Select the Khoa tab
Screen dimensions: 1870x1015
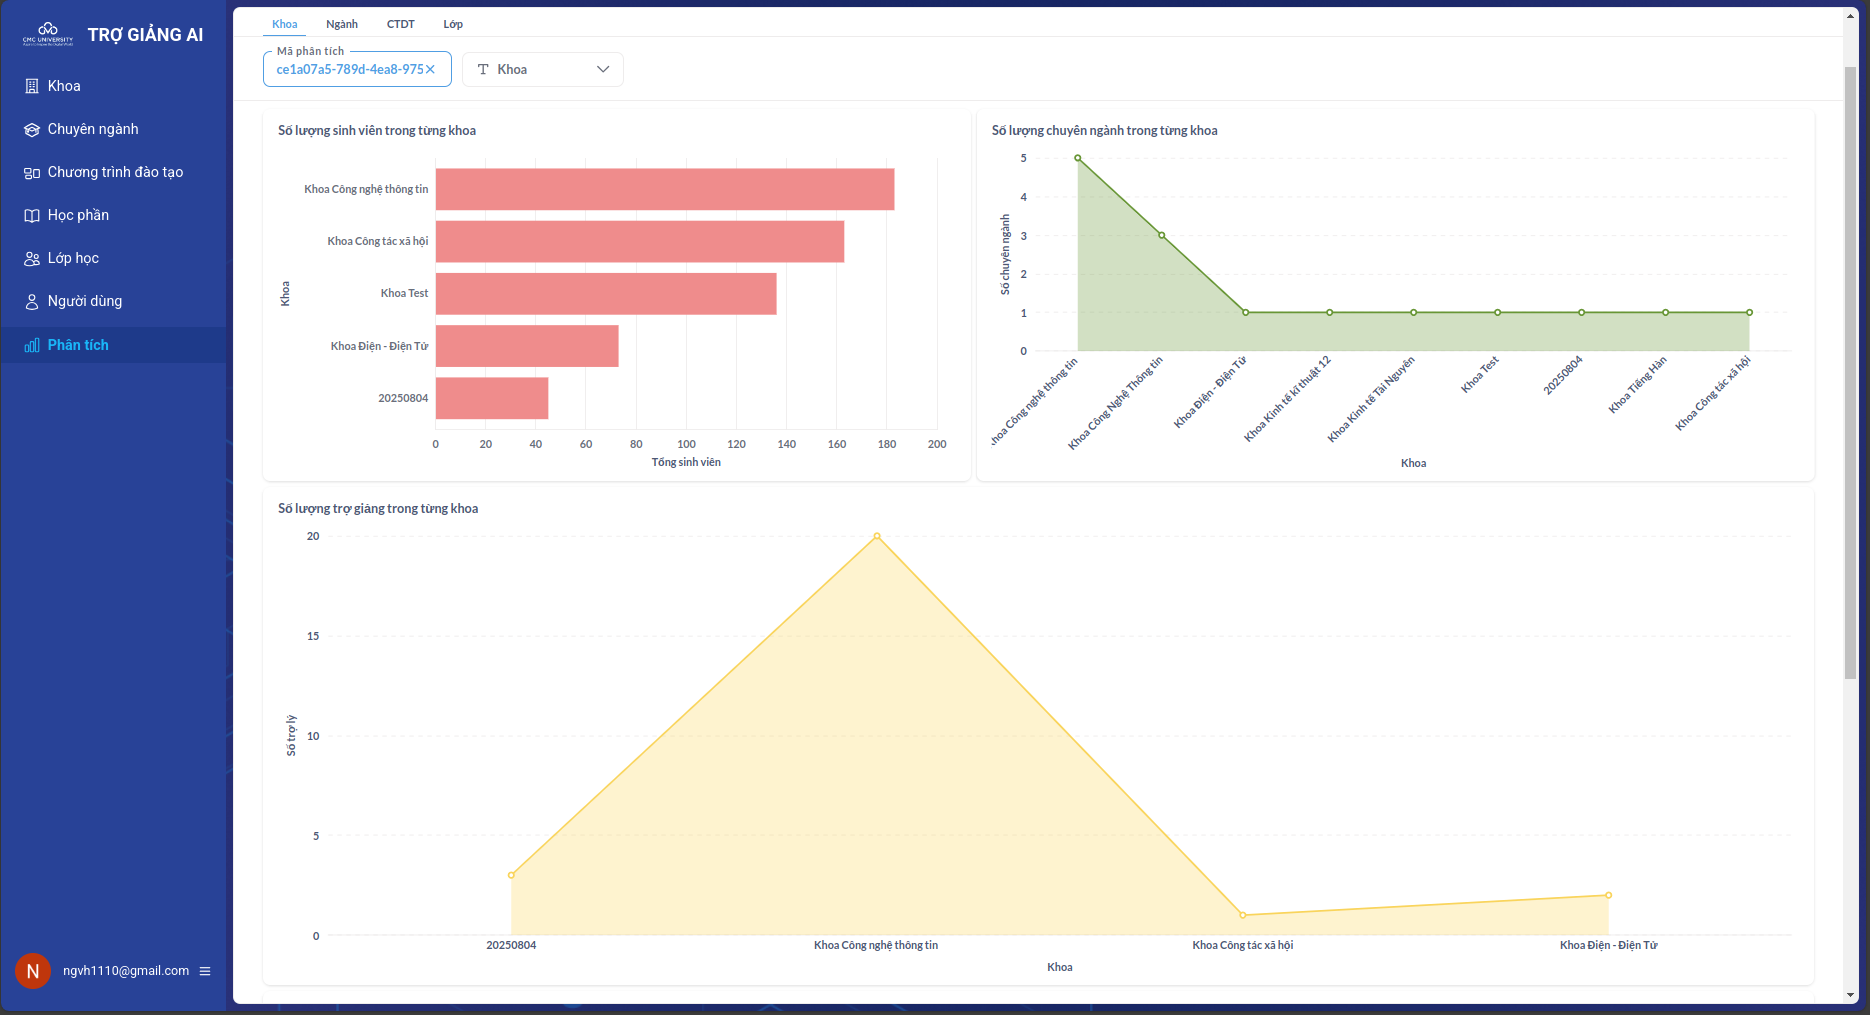pyautogui.click(x=285, y=24)
